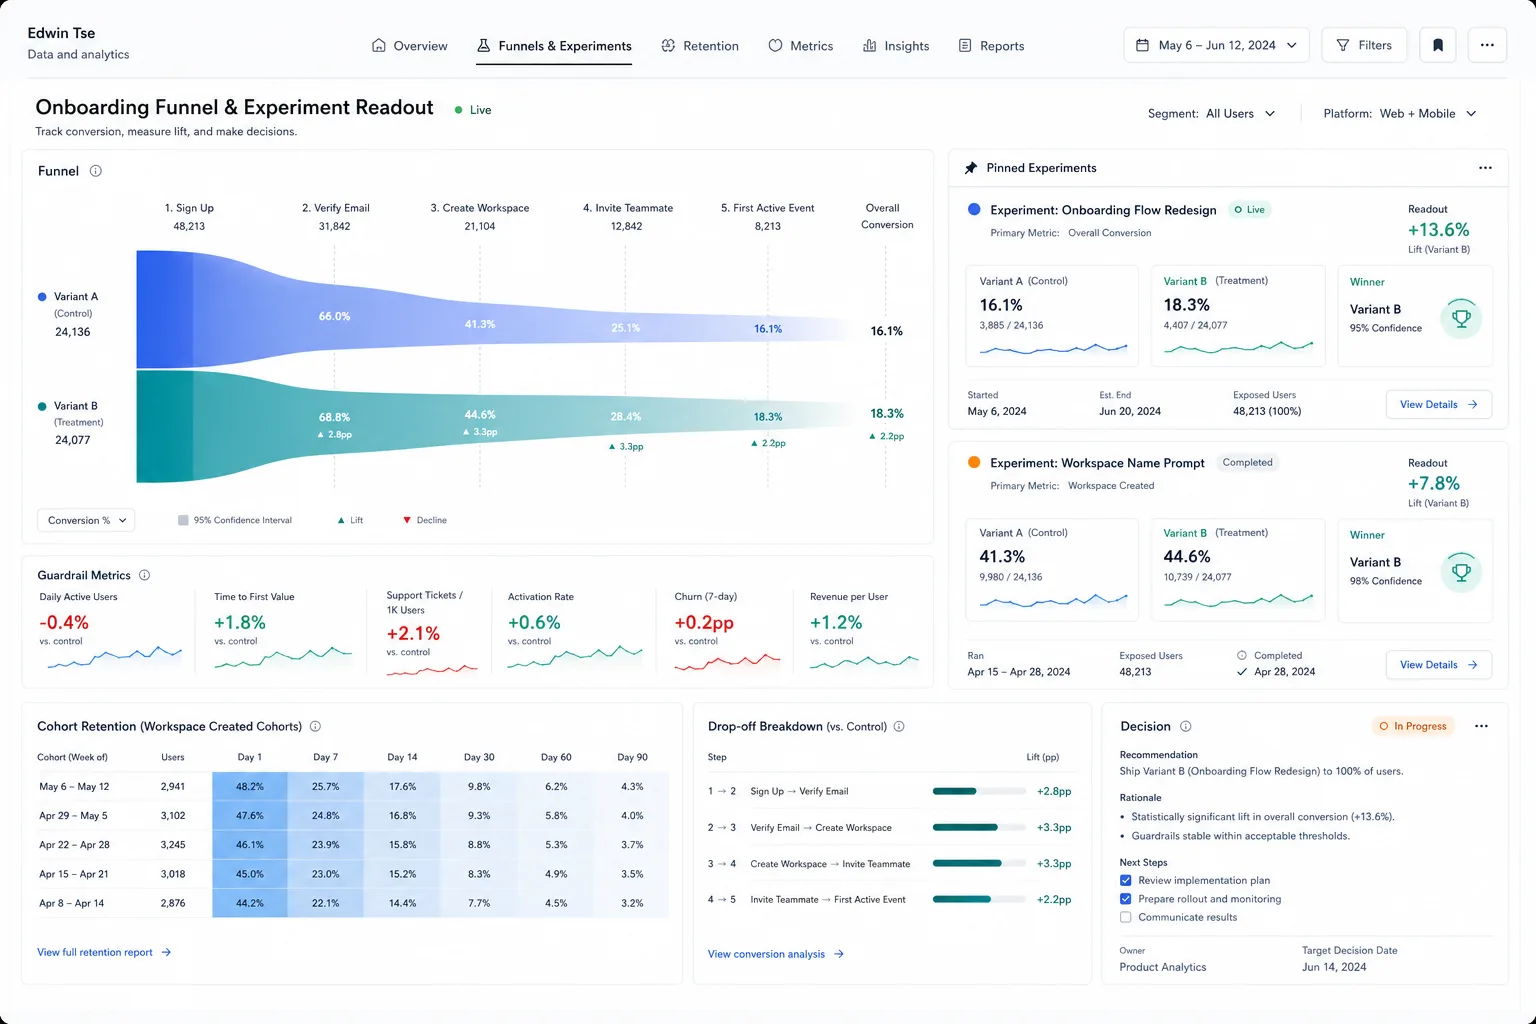The height and width of the screenshot is (1024, 1536).
Task: Click the Retention tab icon
Action: click(668, 45)
